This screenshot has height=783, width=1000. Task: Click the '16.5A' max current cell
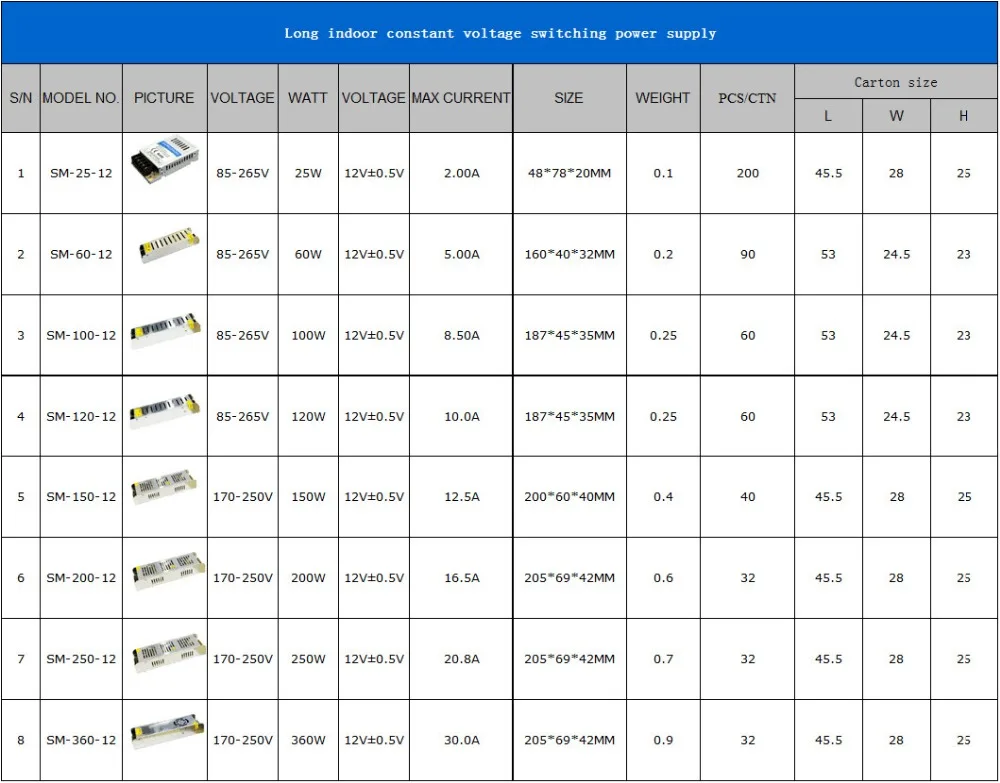pos(461,578)
